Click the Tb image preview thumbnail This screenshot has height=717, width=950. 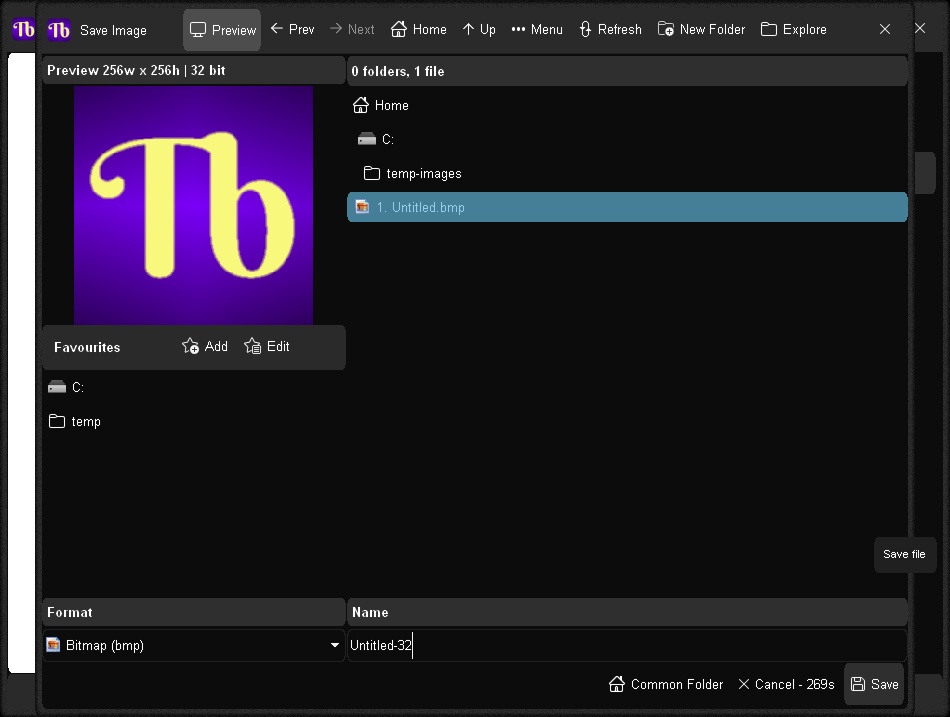click(193, 205)
